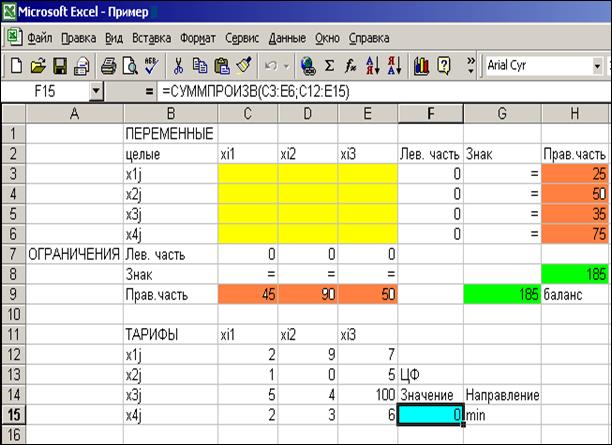Save the workbook with the floppy disk icon
The image size is (612, 445).
tap(60, 66)
